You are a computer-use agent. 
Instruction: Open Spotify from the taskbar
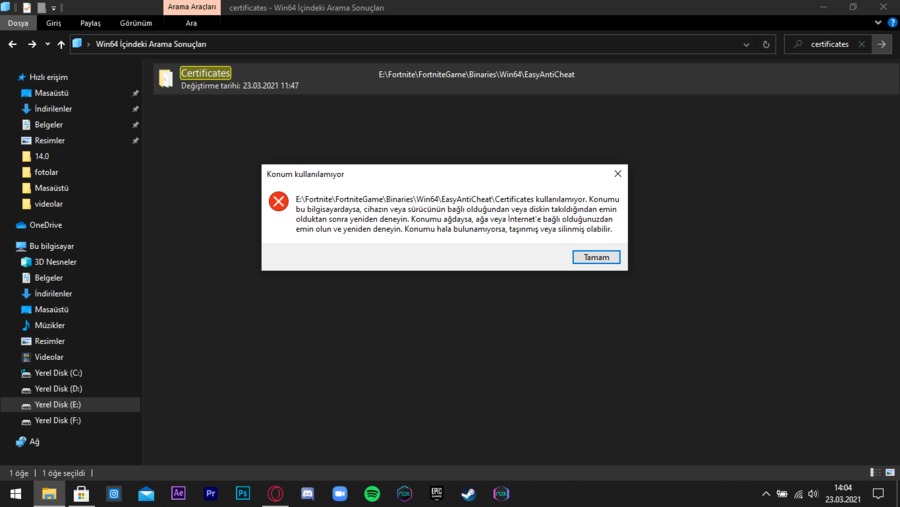372,493
